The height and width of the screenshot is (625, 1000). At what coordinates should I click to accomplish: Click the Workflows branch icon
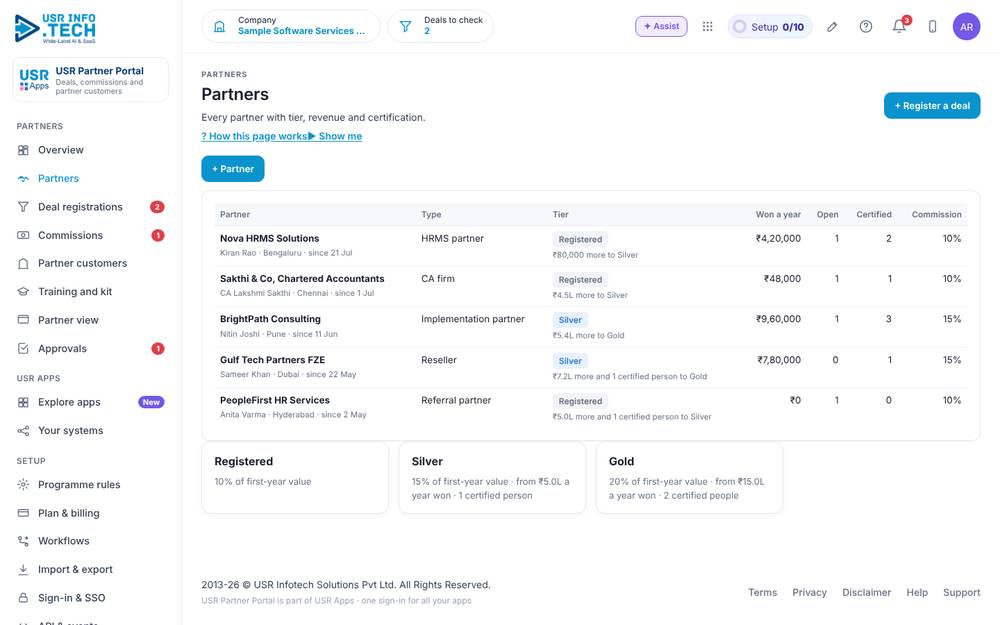click(x=23, y=541)
